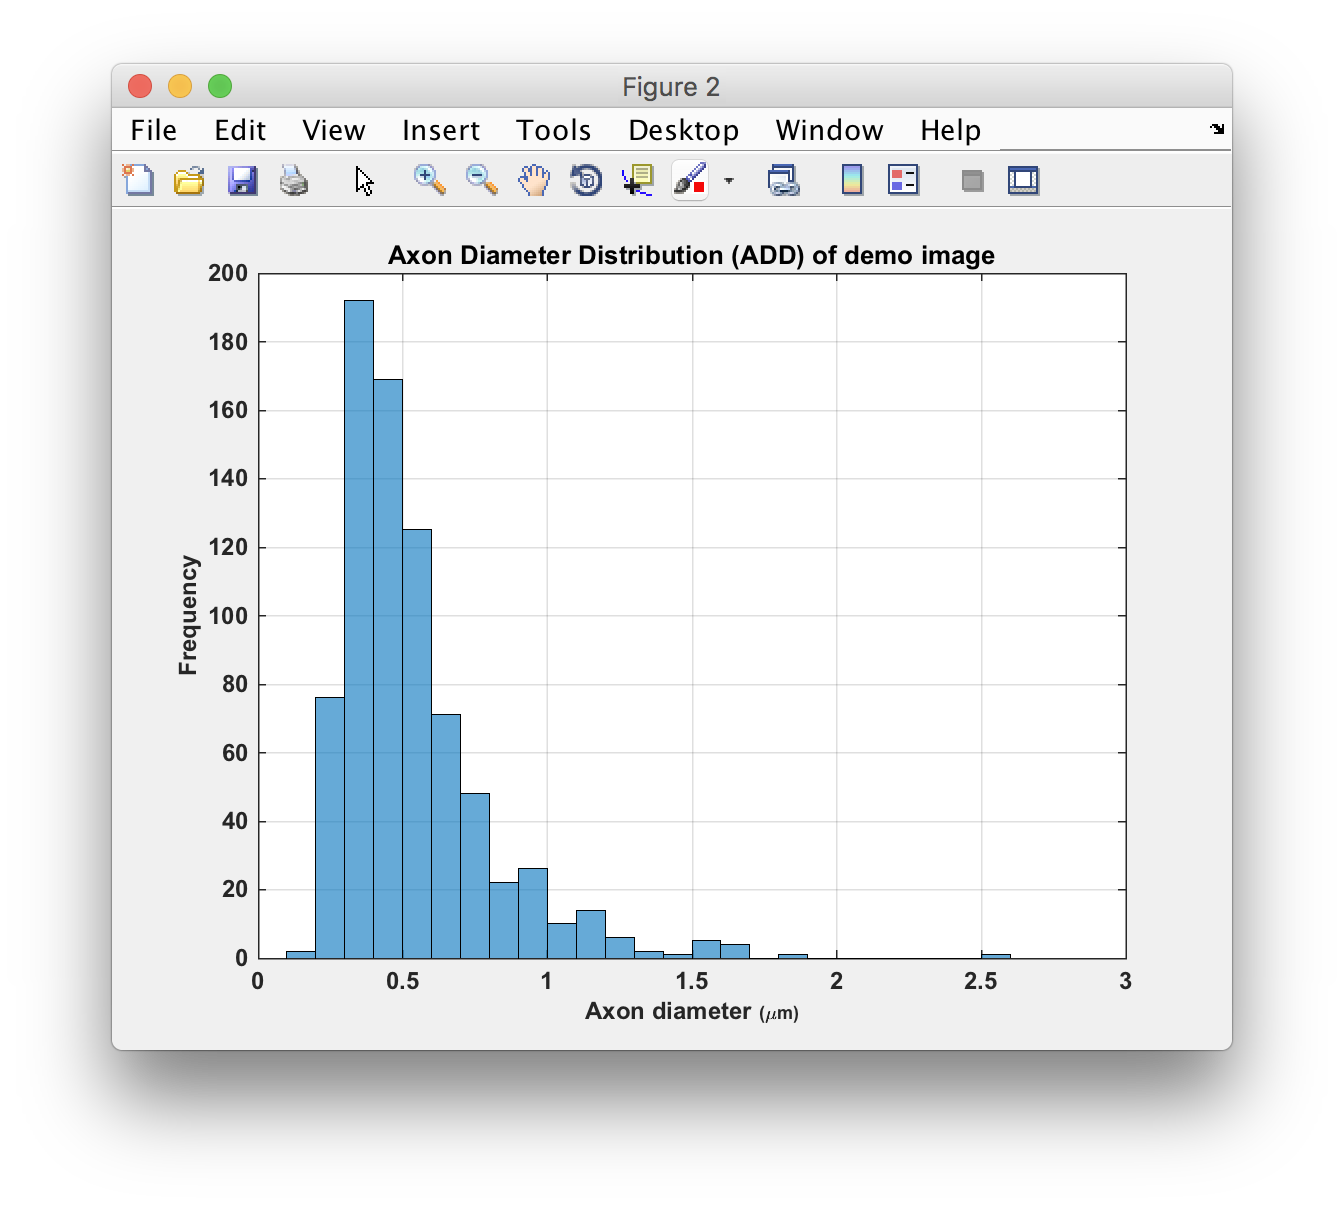Click the x-axis tick label '2.5'
1344x1210 pixels.
pyautogui.click(x=981, y=981)
